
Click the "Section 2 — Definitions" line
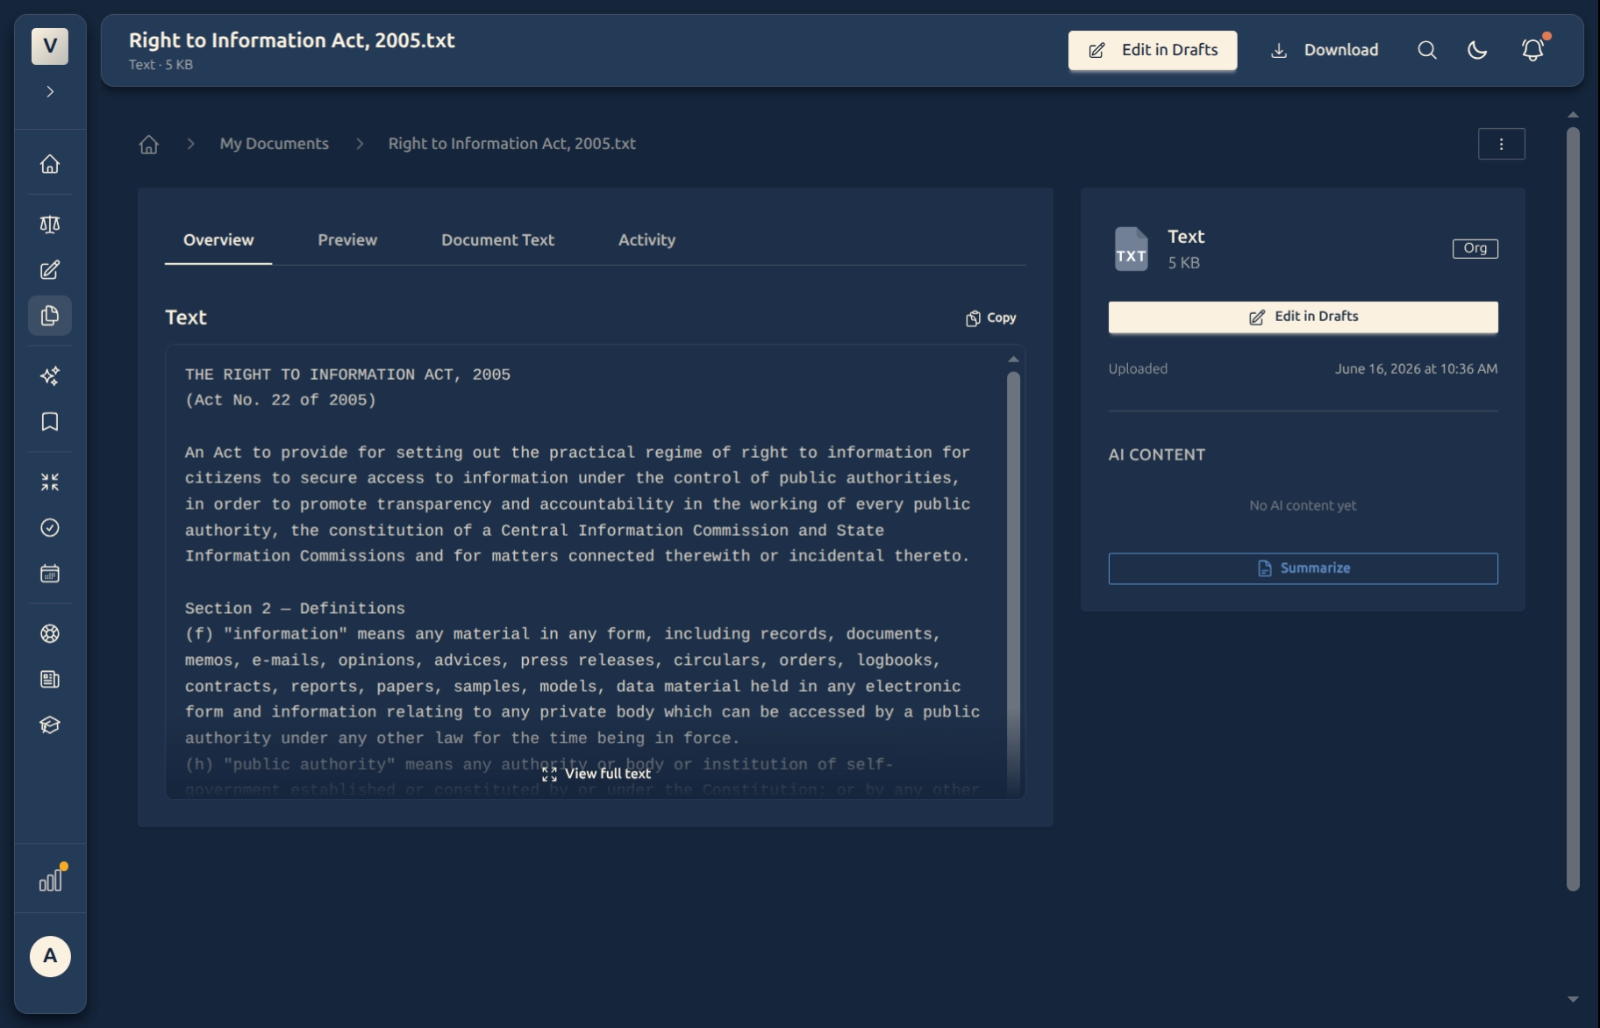pos(295,608)
